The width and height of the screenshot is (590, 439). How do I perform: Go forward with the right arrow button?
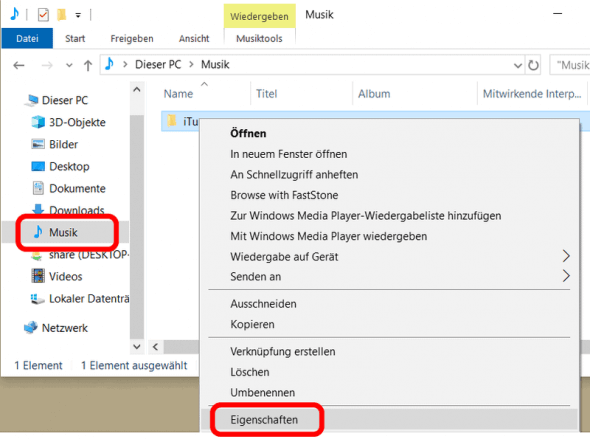[47, 65]
